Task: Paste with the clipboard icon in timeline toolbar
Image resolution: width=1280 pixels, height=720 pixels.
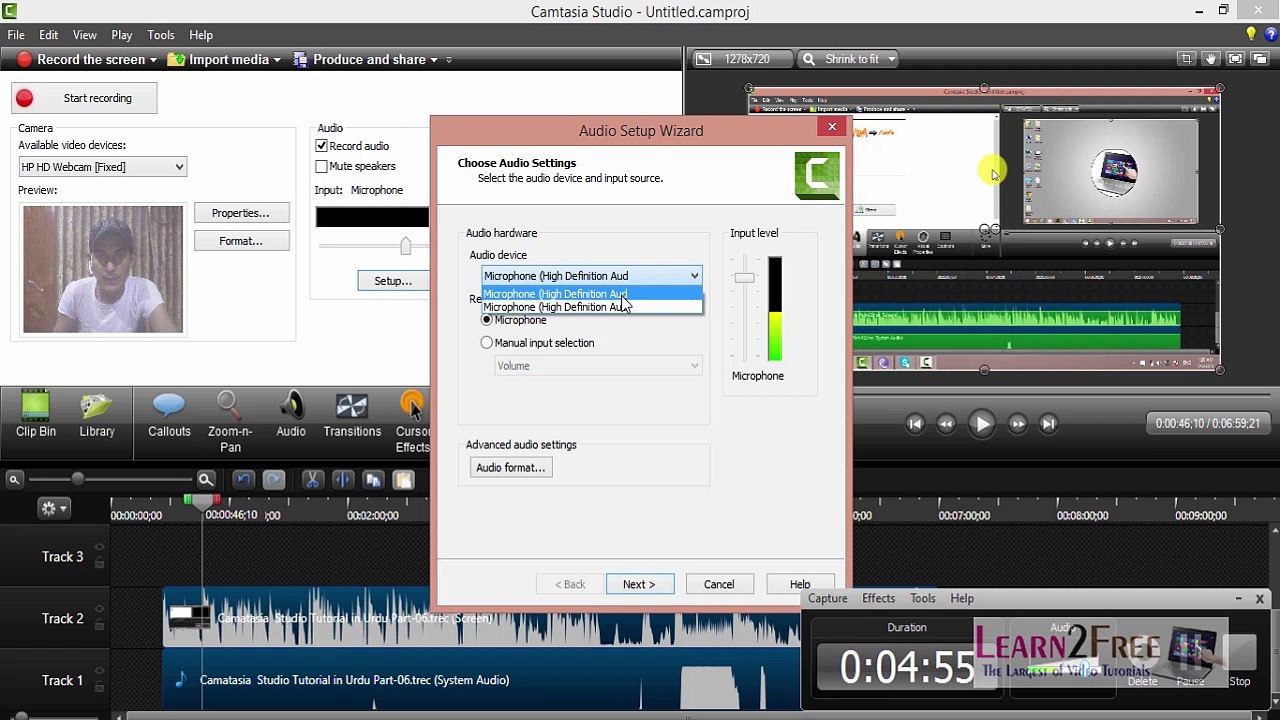Action: (403, 480)
